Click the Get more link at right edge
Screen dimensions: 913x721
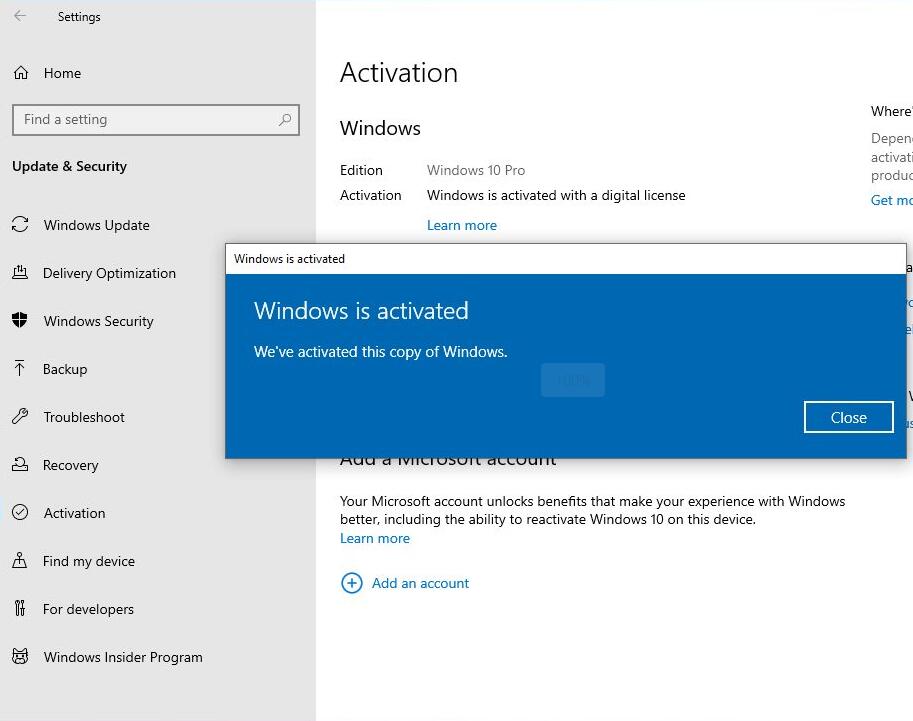tap(891, 200)
